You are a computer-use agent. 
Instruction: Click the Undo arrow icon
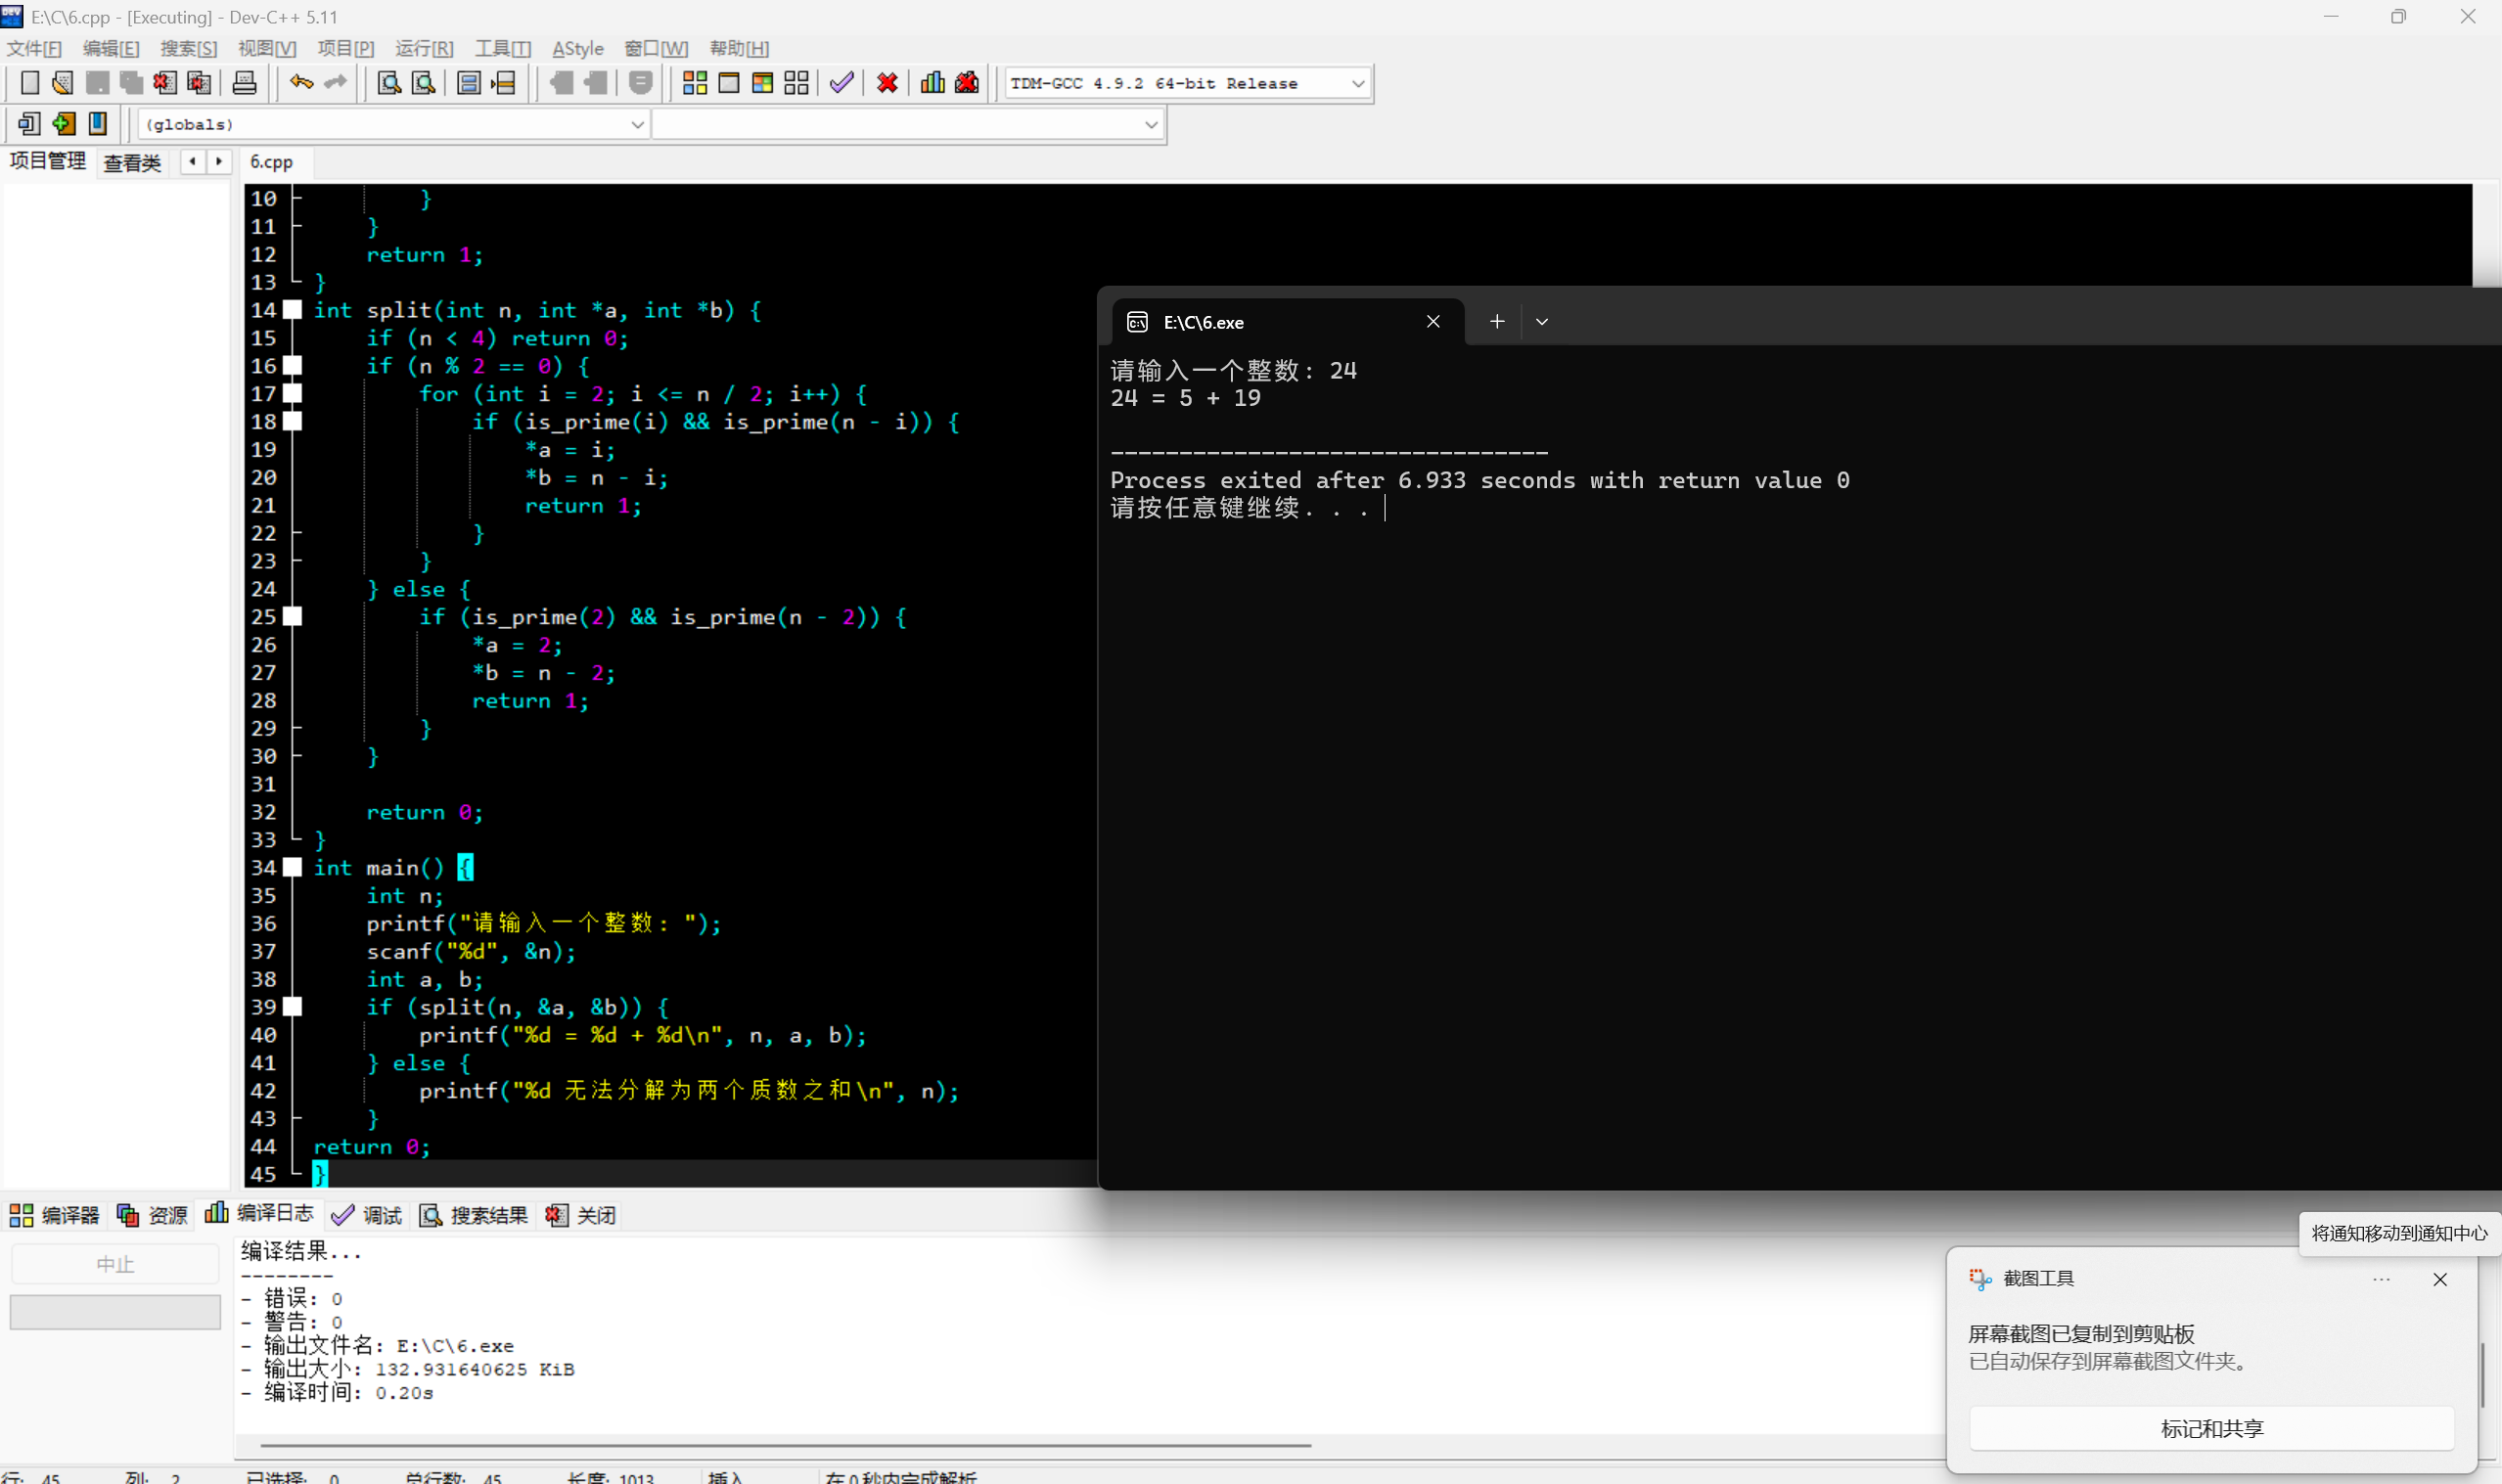(x=301, y=83)
